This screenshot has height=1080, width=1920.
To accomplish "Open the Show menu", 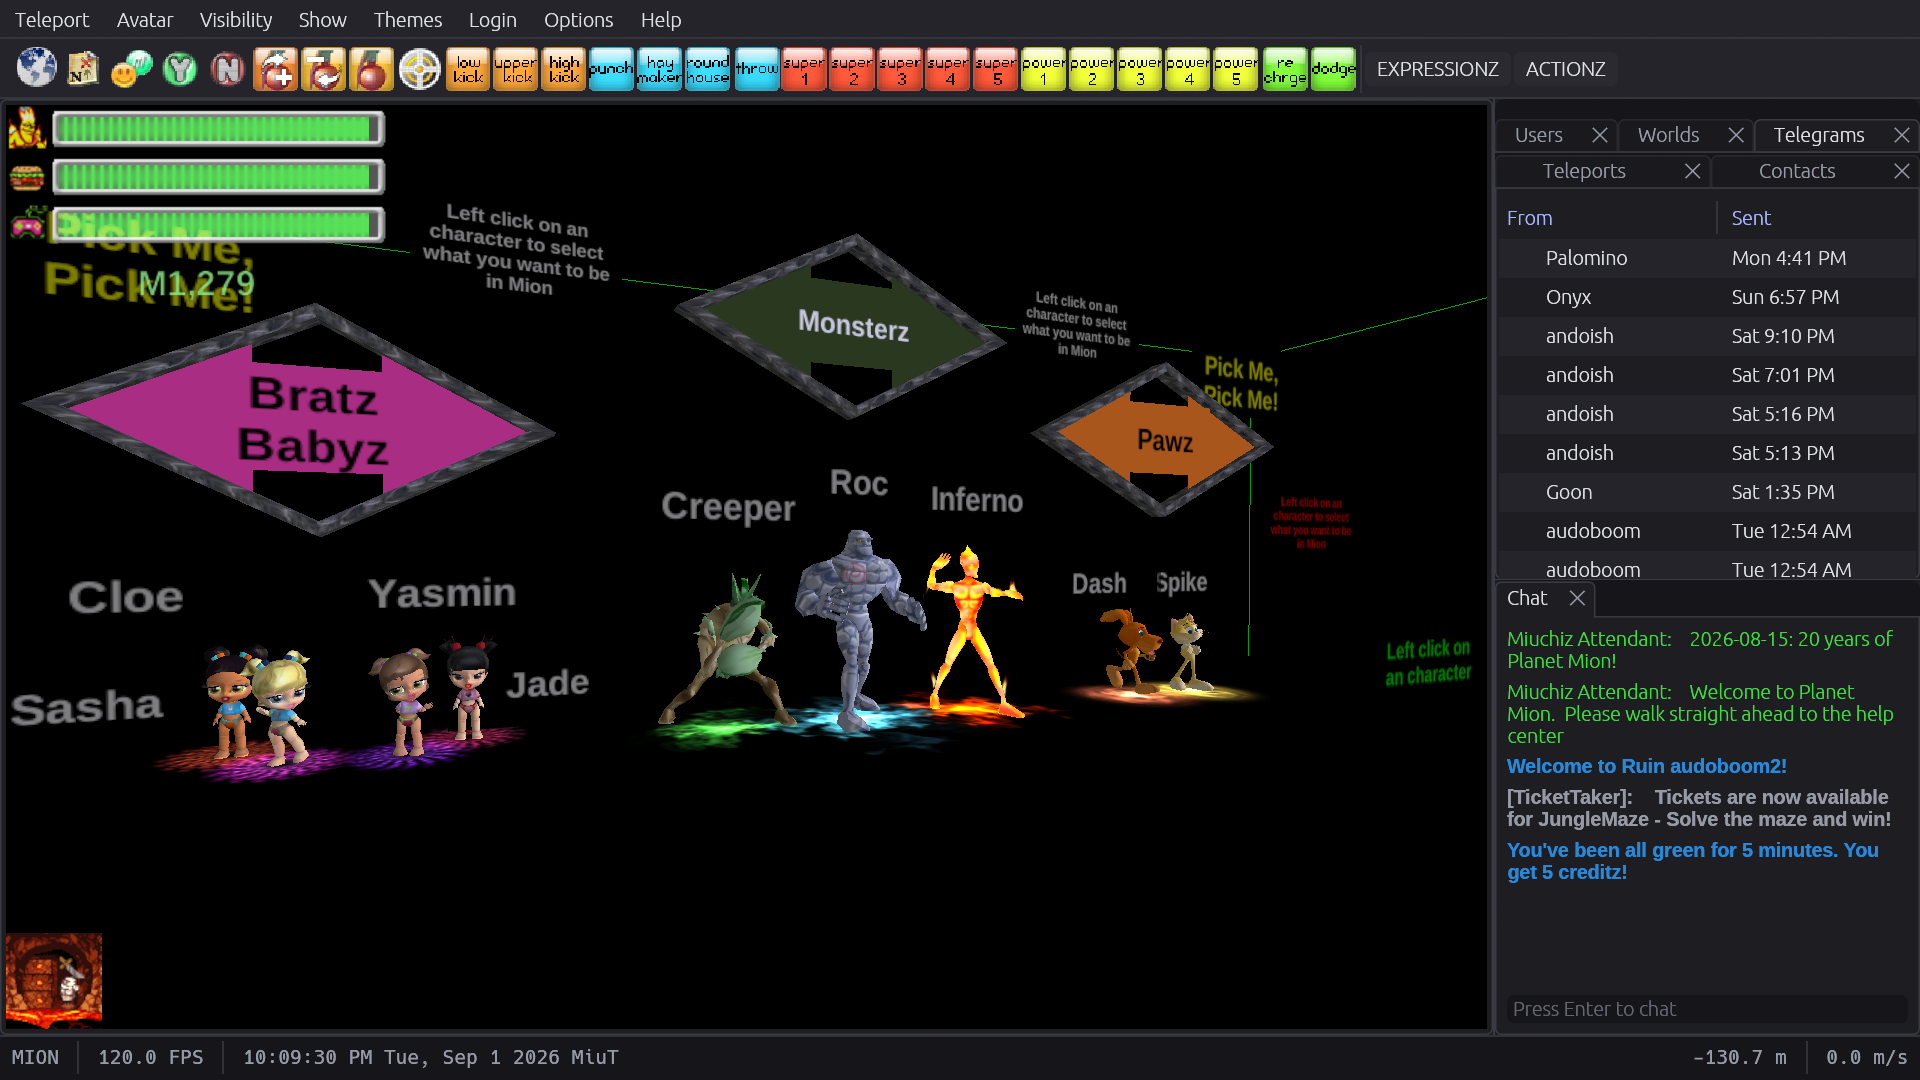I will coord(323,20).
